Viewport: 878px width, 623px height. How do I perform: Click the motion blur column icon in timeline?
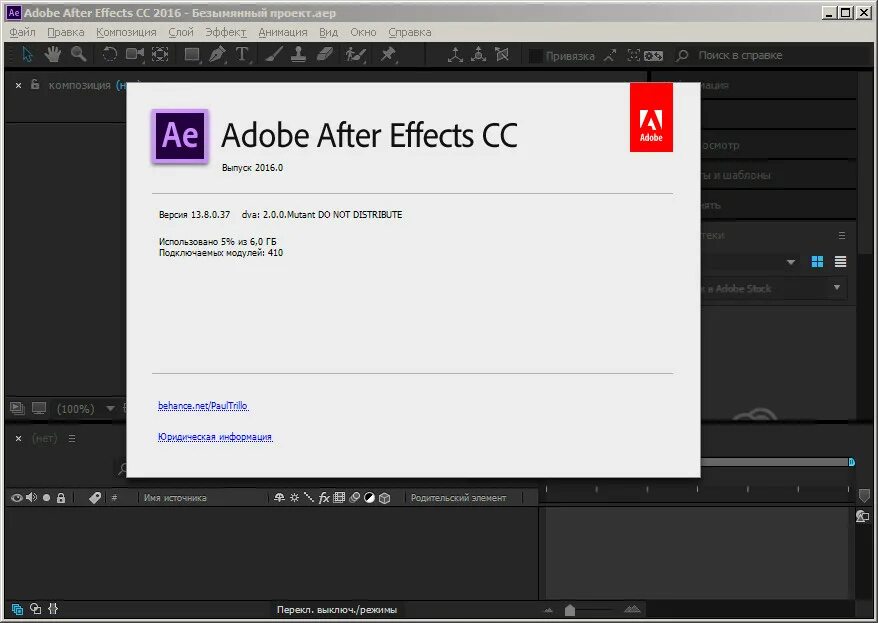354,498
